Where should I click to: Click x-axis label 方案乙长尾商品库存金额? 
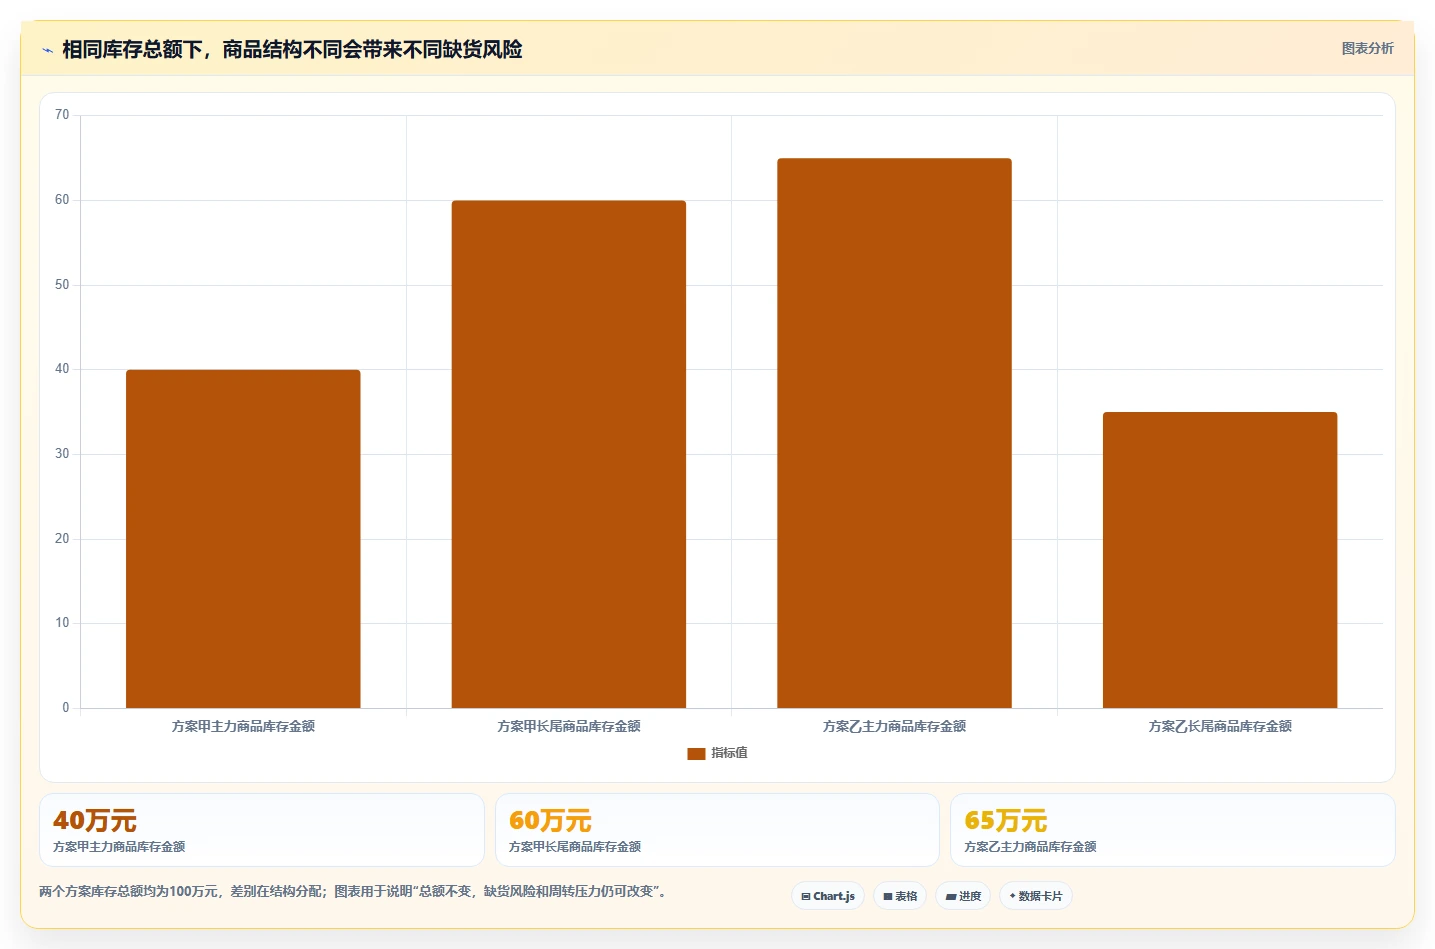(x=1220, y=726)
